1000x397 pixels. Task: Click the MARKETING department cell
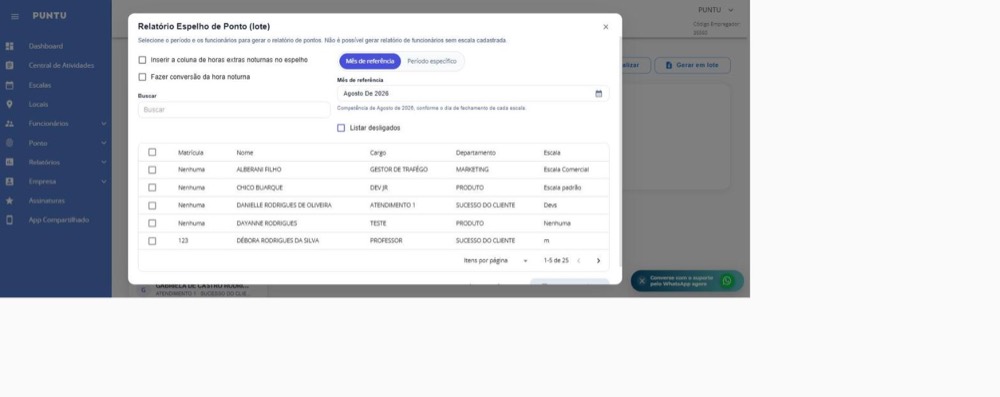[472, 170]
